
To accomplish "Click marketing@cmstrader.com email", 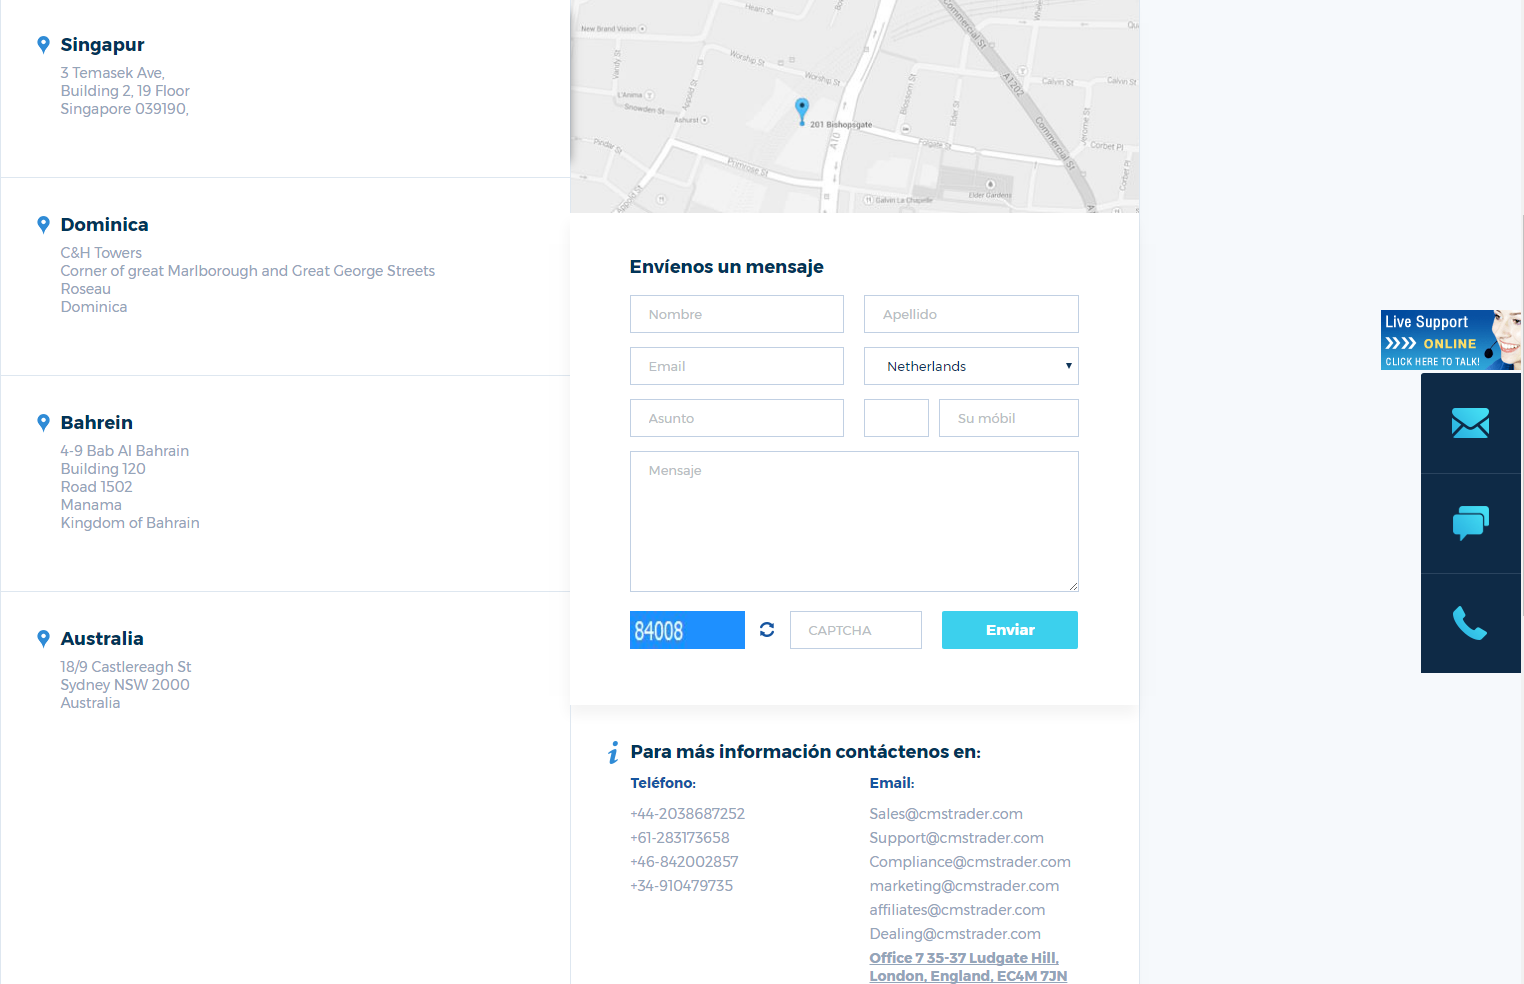I will tap(964, 886).
